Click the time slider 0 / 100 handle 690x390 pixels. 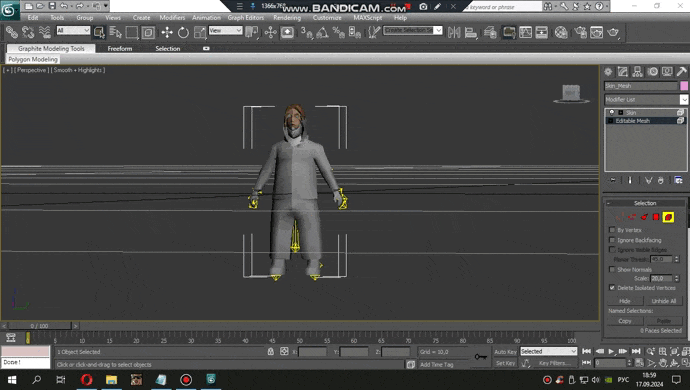pos(40,326)
